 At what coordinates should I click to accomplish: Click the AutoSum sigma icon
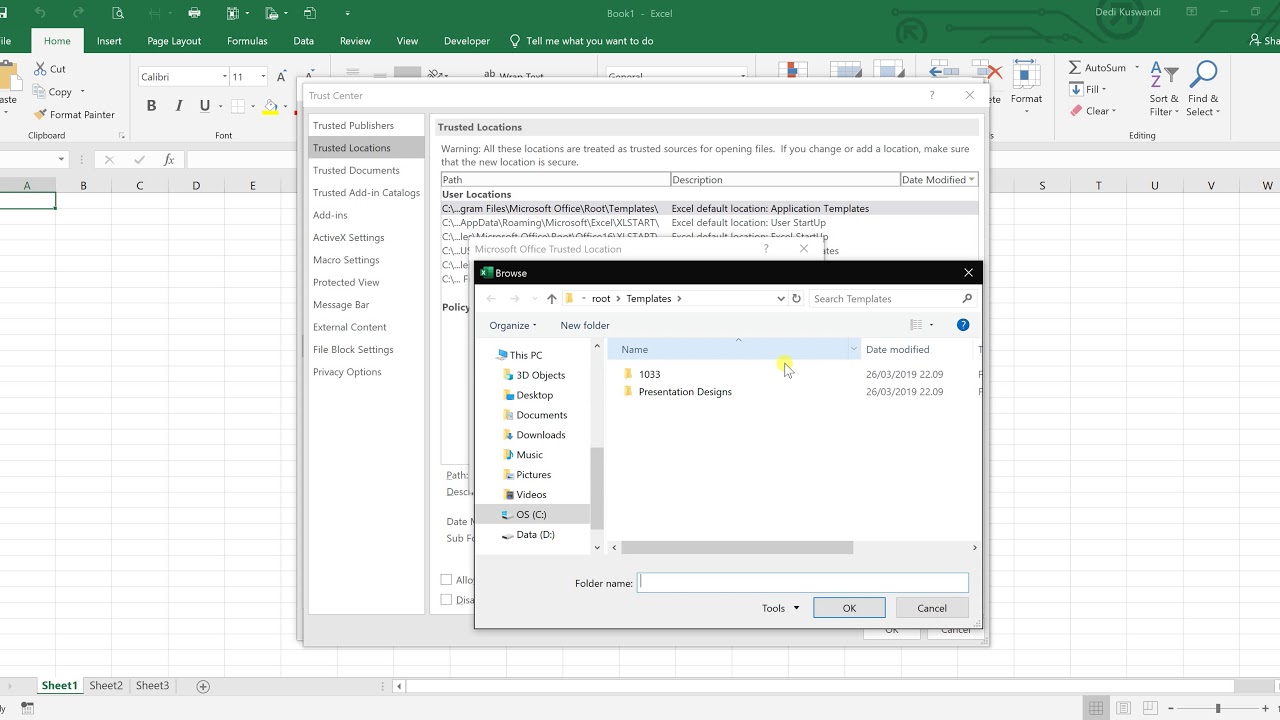1075,68
